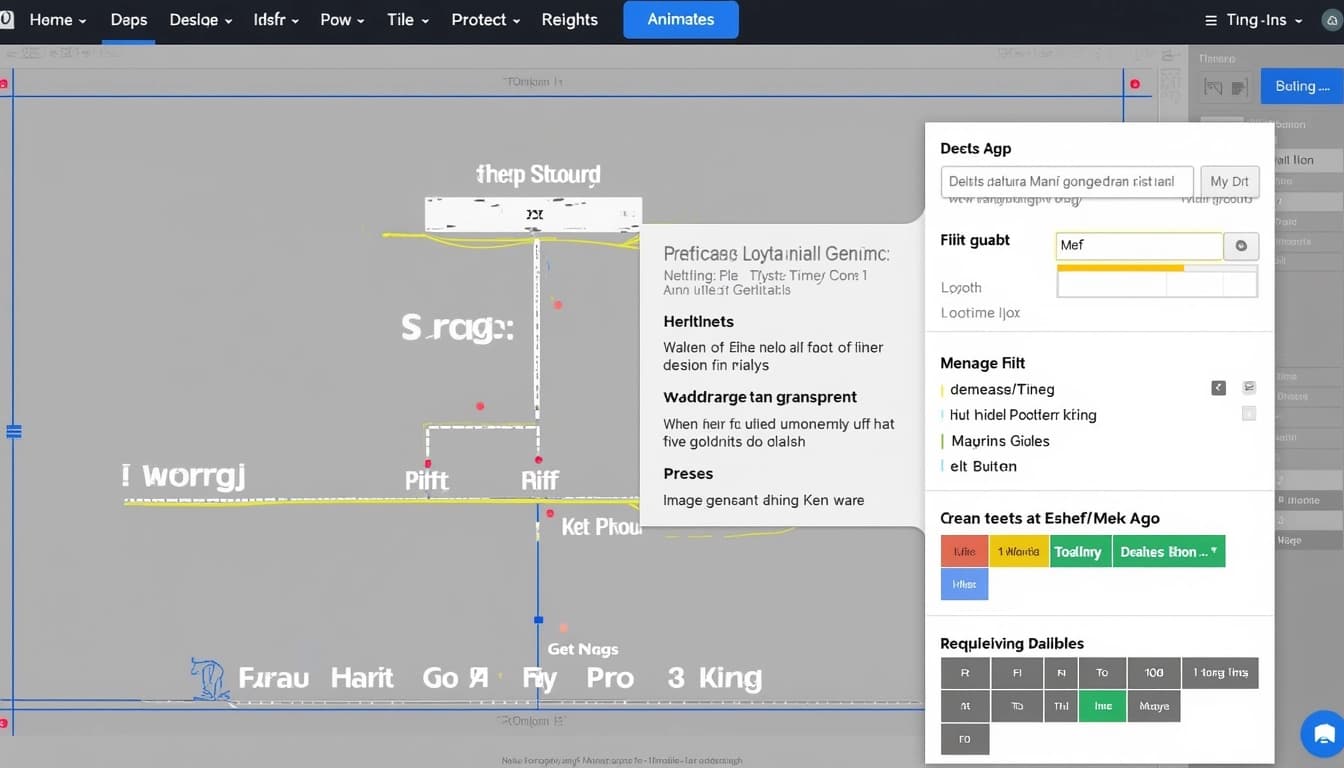
Task: Click the blue Animates button
Action: pyautogui.click(x=680, y=20)
